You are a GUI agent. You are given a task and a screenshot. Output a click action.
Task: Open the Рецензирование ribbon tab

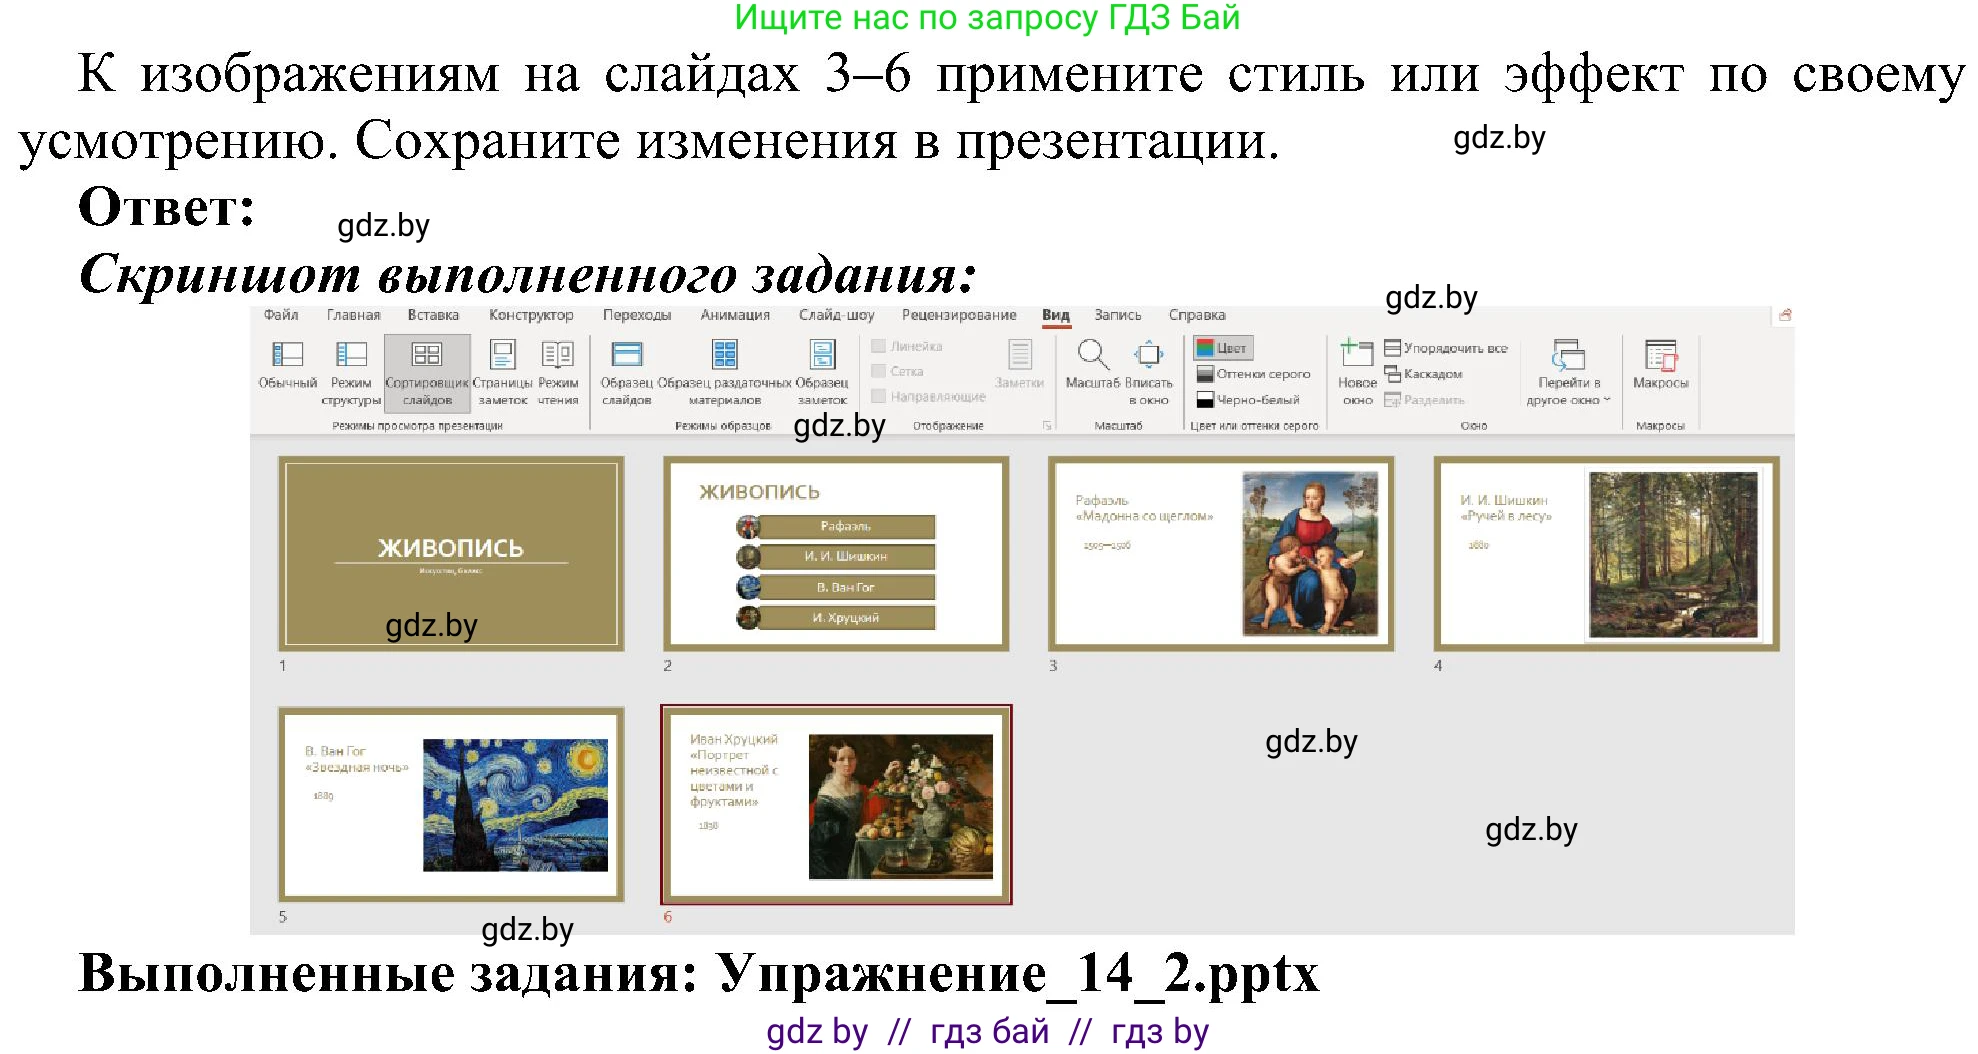pos(960,315)
